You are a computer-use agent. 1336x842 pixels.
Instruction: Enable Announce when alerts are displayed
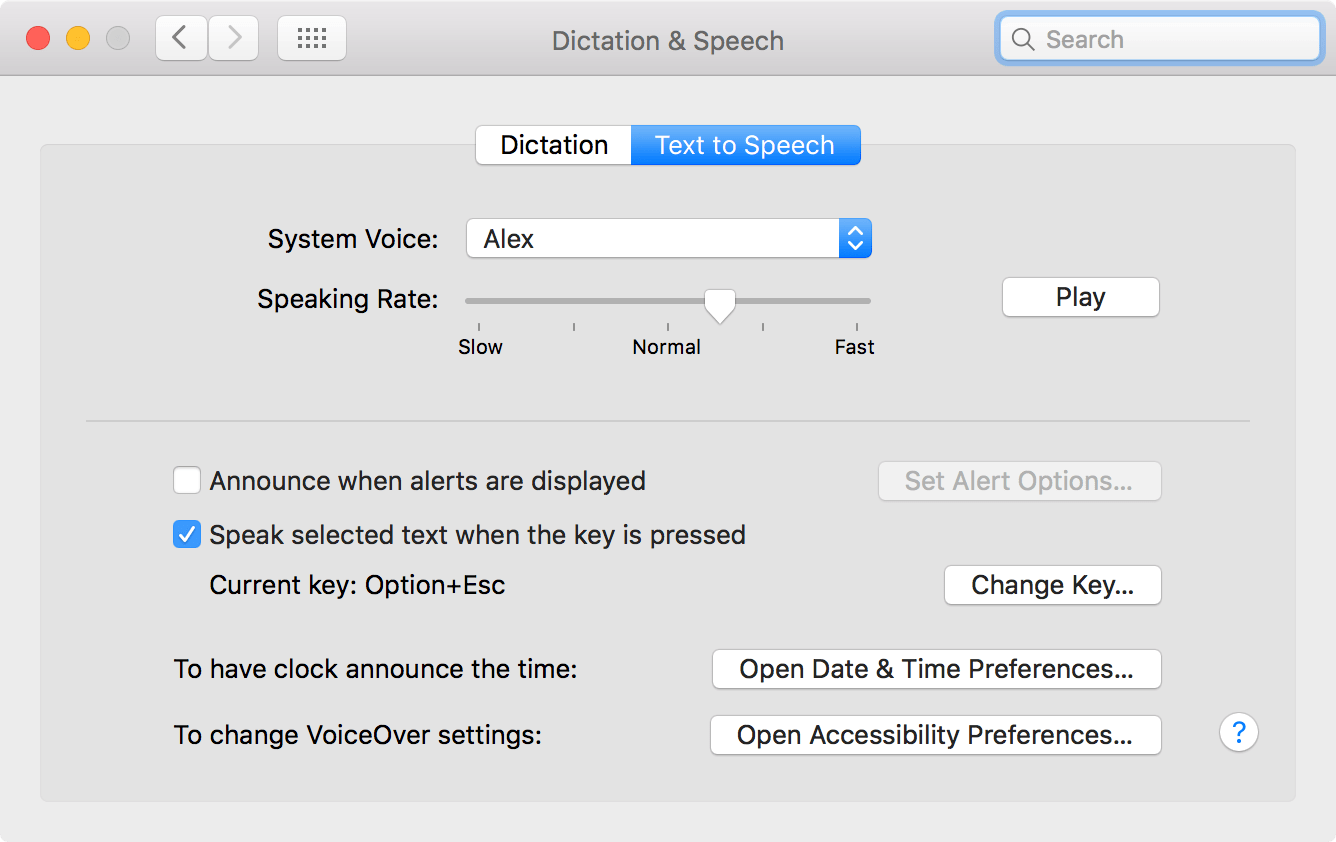tap(187, 481)
